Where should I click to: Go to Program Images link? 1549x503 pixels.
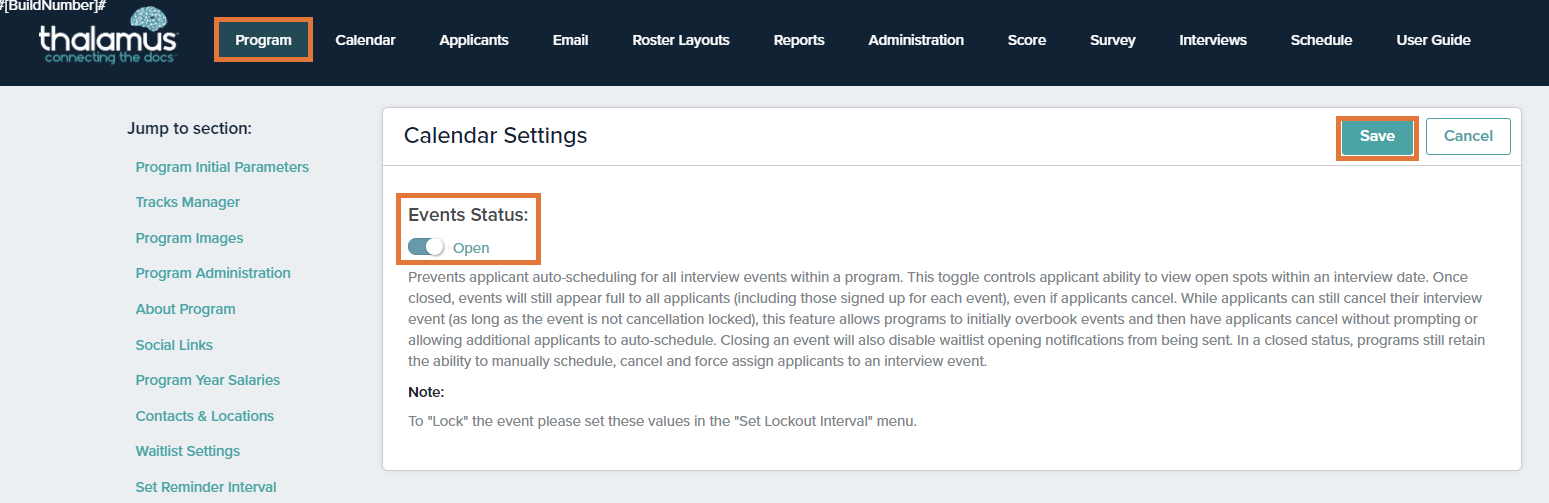coord(189,238)
